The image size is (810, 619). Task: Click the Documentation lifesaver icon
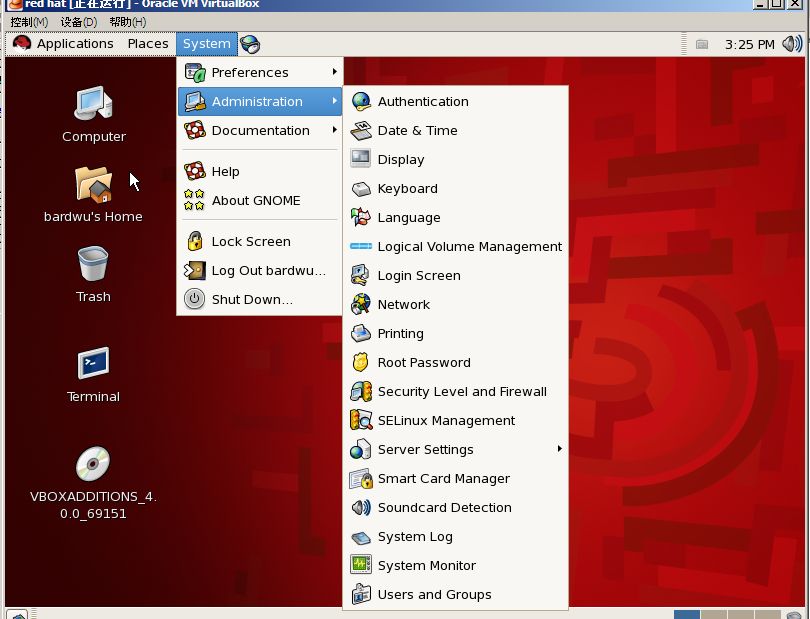pyautogui.click(x=195, y=130)
